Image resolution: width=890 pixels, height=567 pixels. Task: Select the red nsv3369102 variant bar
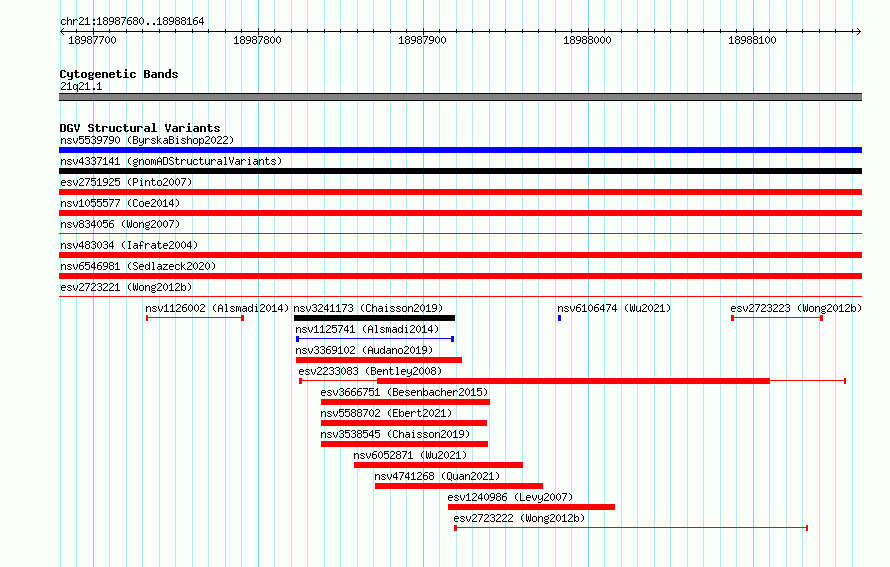379,360
